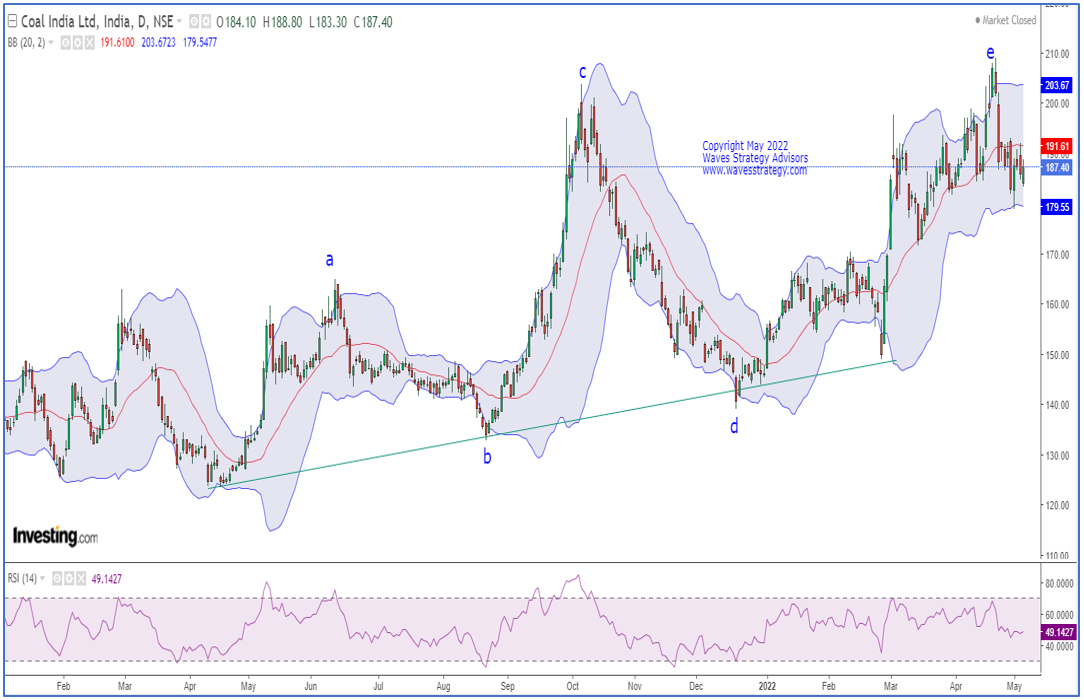Click the red 191.6100 BB legend value
The image size is (1084, 700).
coord(118,43)
